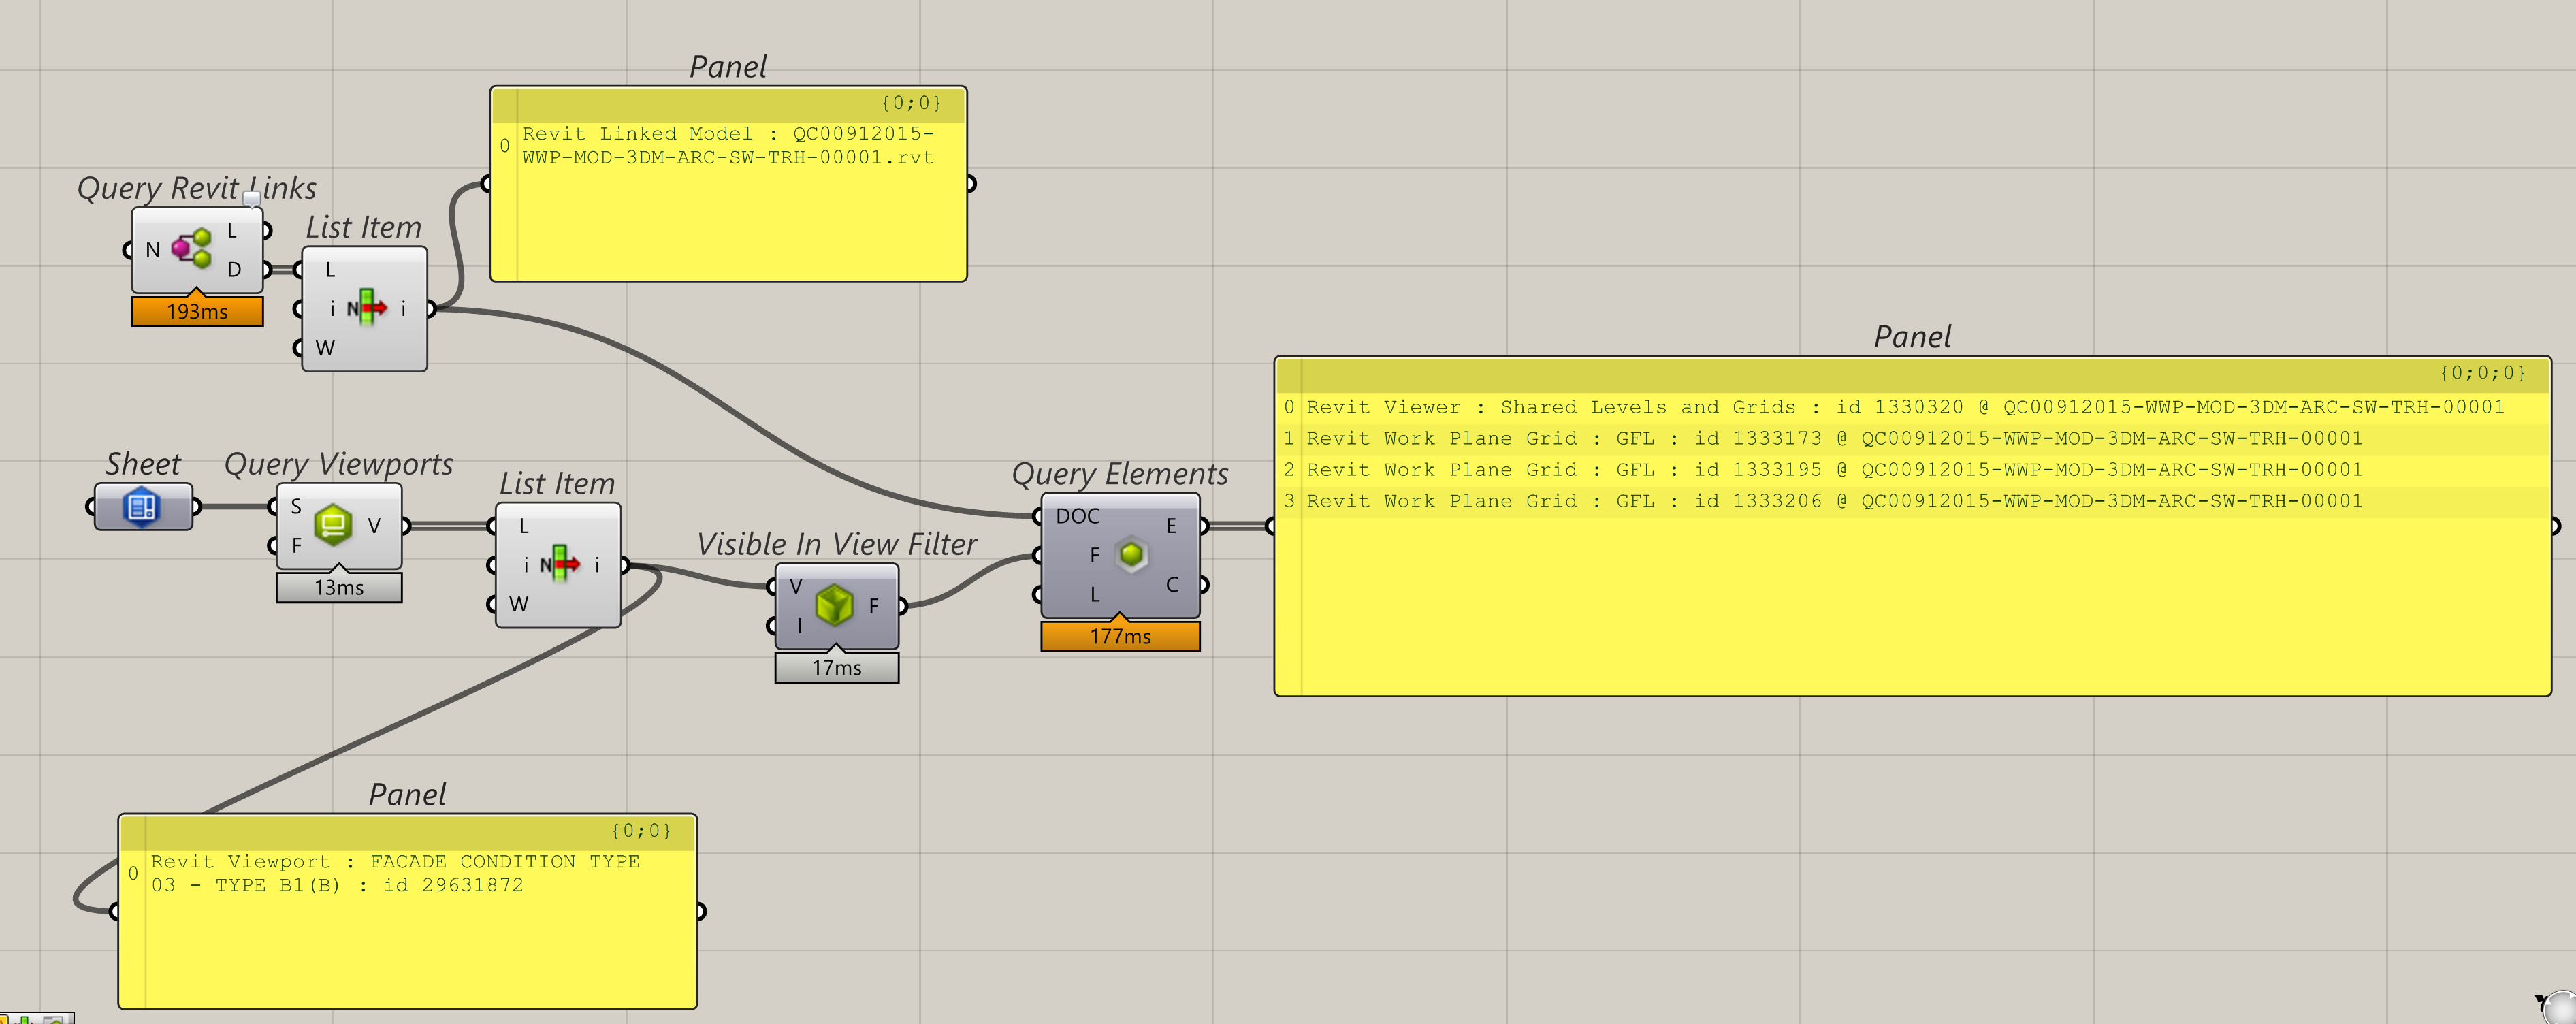Click the Work Plane Grid id 1333195 row
The image size is (2576, 1024).
[1833, 470]
